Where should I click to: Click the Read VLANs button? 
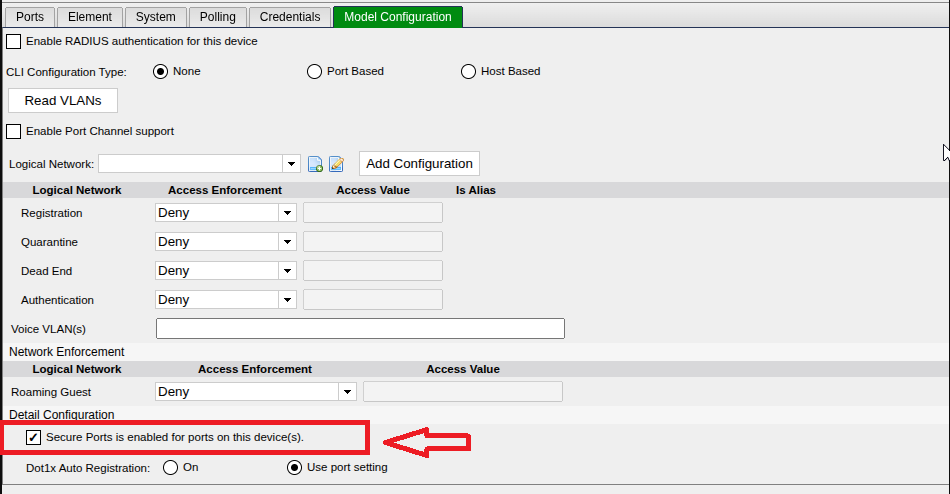click(63, 101)
